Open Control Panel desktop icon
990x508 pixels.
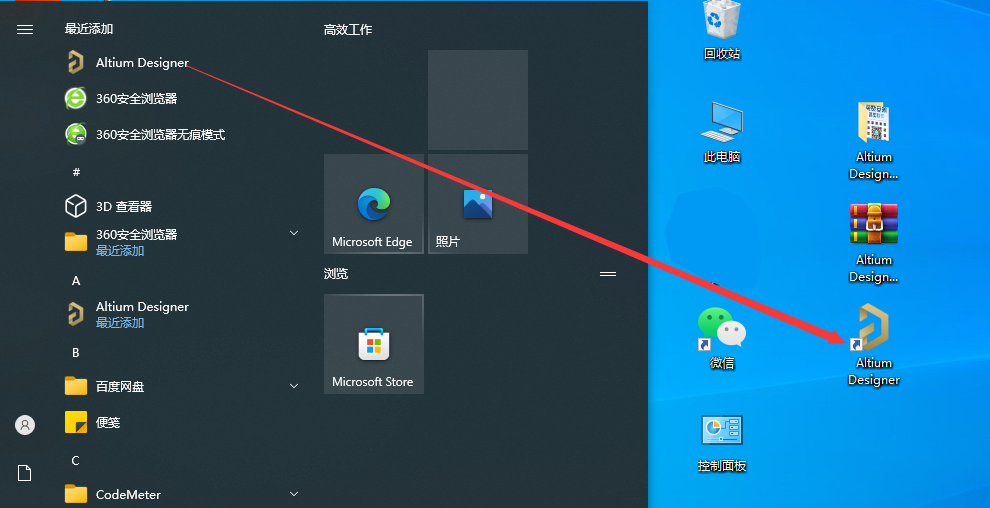point(721,440)
